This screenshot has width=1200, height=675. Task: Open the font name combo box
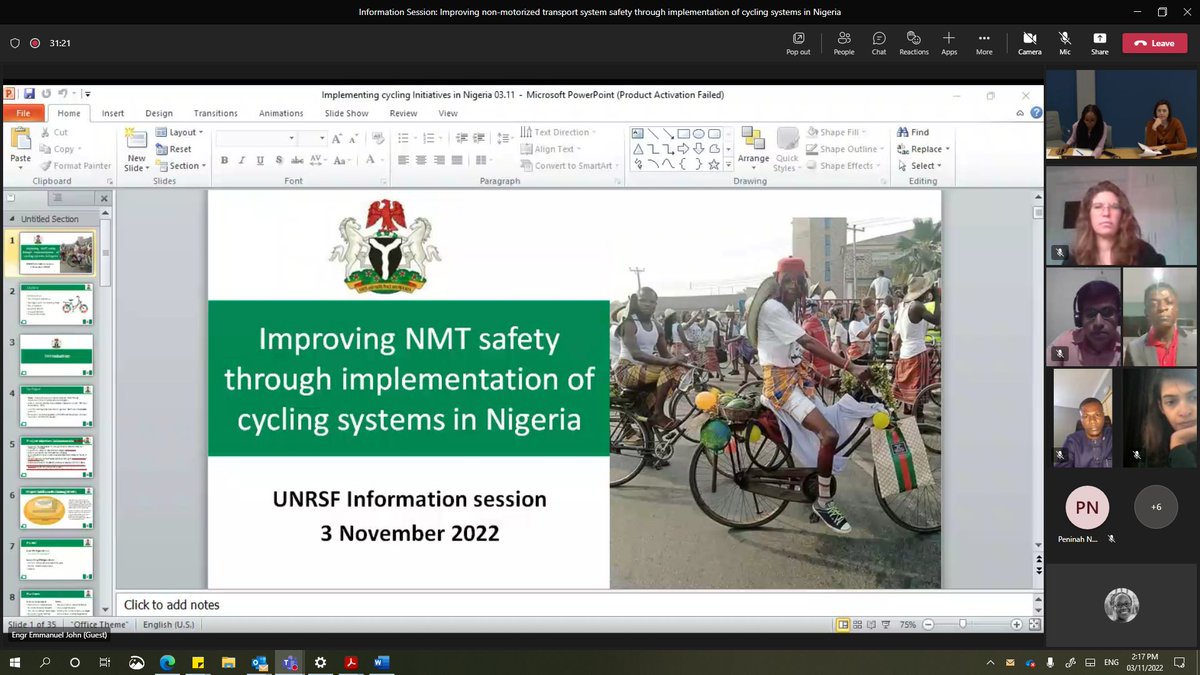click(257, 138)
